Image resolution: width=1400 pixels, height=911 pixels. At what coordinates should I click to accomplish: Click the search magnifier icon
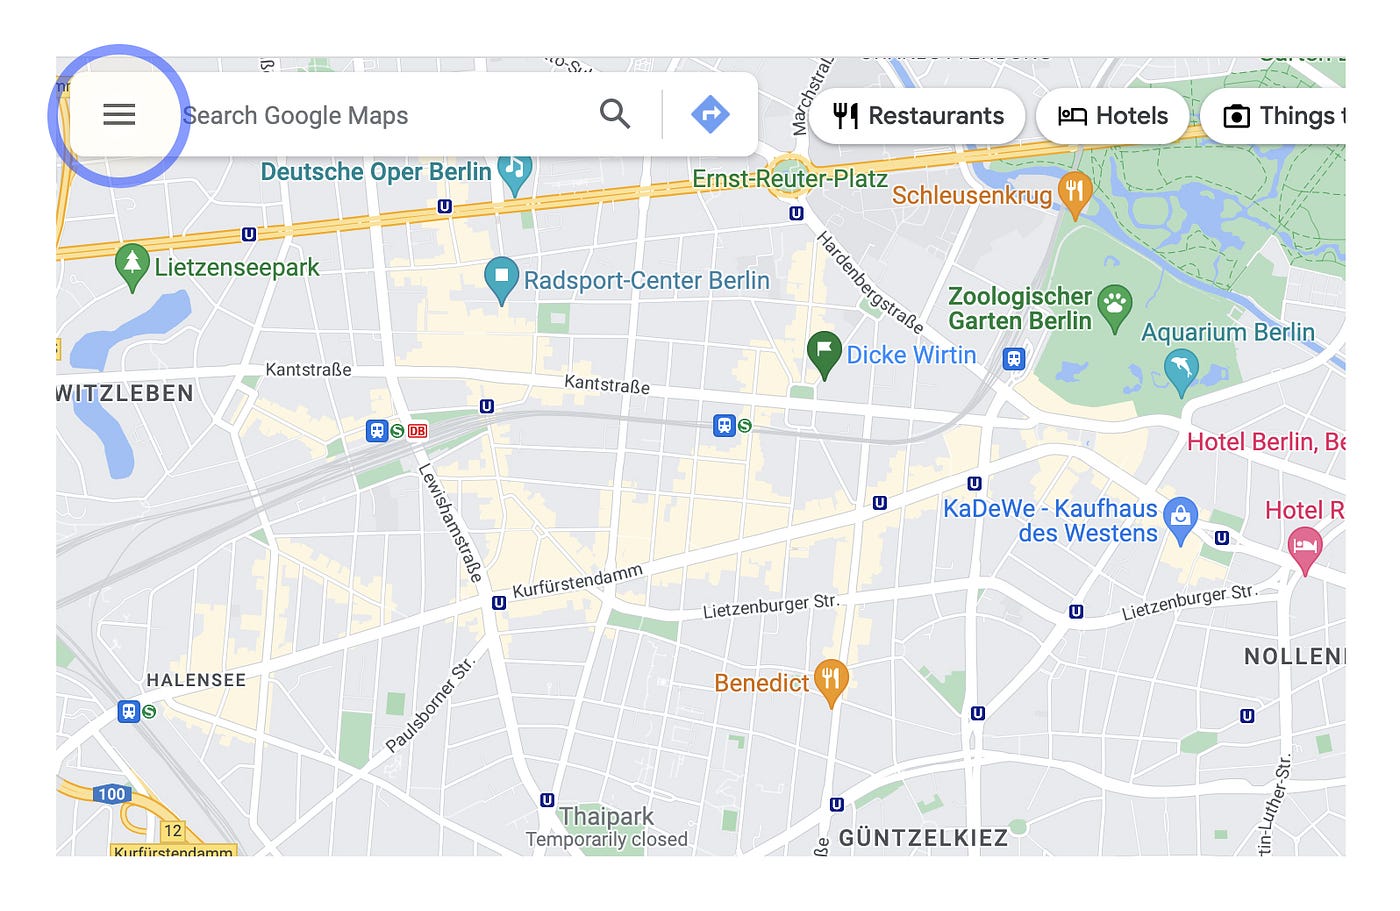(615, 114)
